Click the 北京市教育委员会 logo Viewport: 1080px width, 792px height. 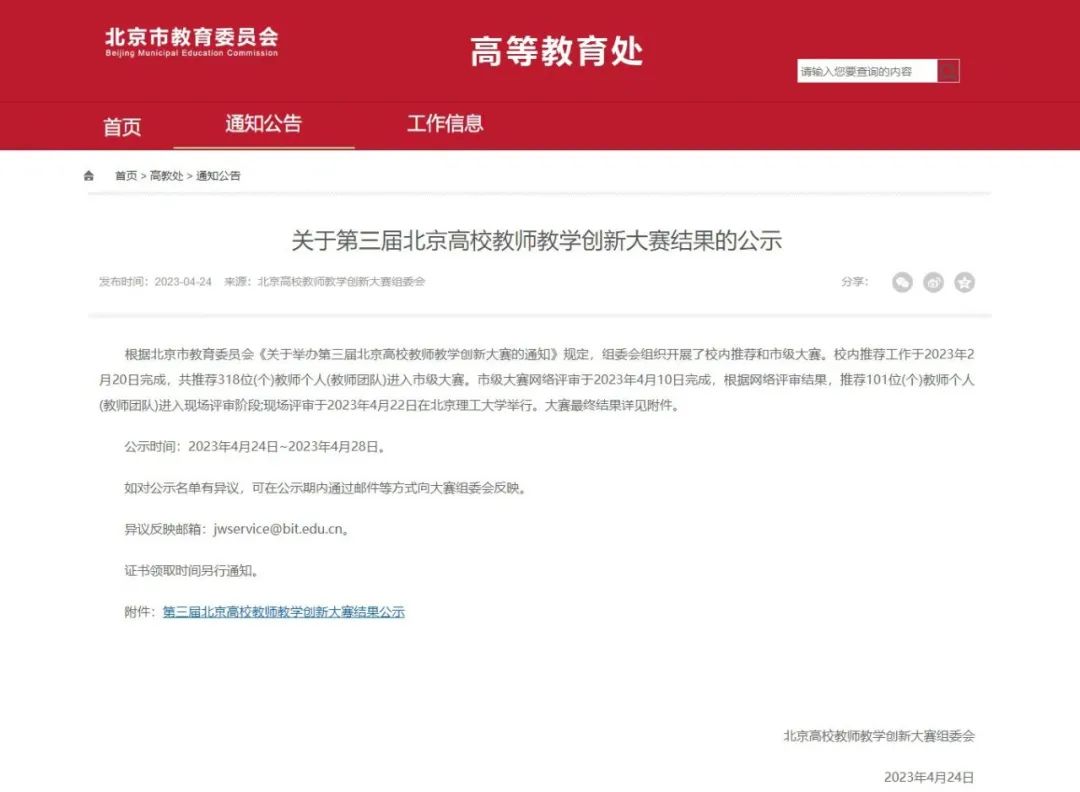tap(191, 42)
